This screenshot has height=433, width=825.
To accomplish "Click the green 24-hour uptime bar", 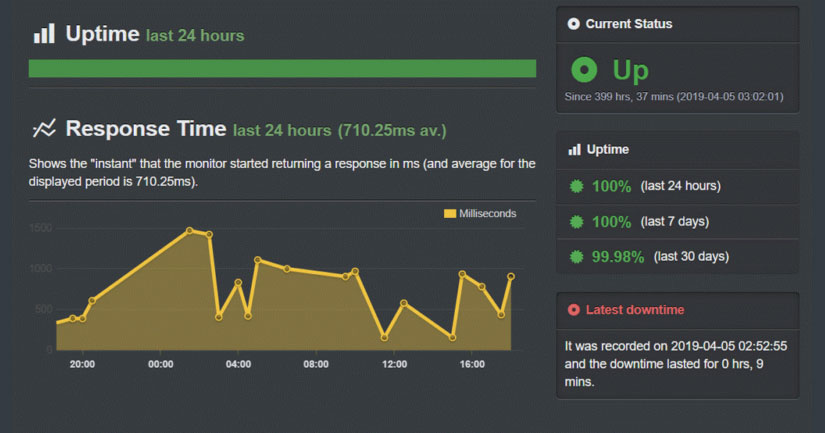I will tap(282, 68).
